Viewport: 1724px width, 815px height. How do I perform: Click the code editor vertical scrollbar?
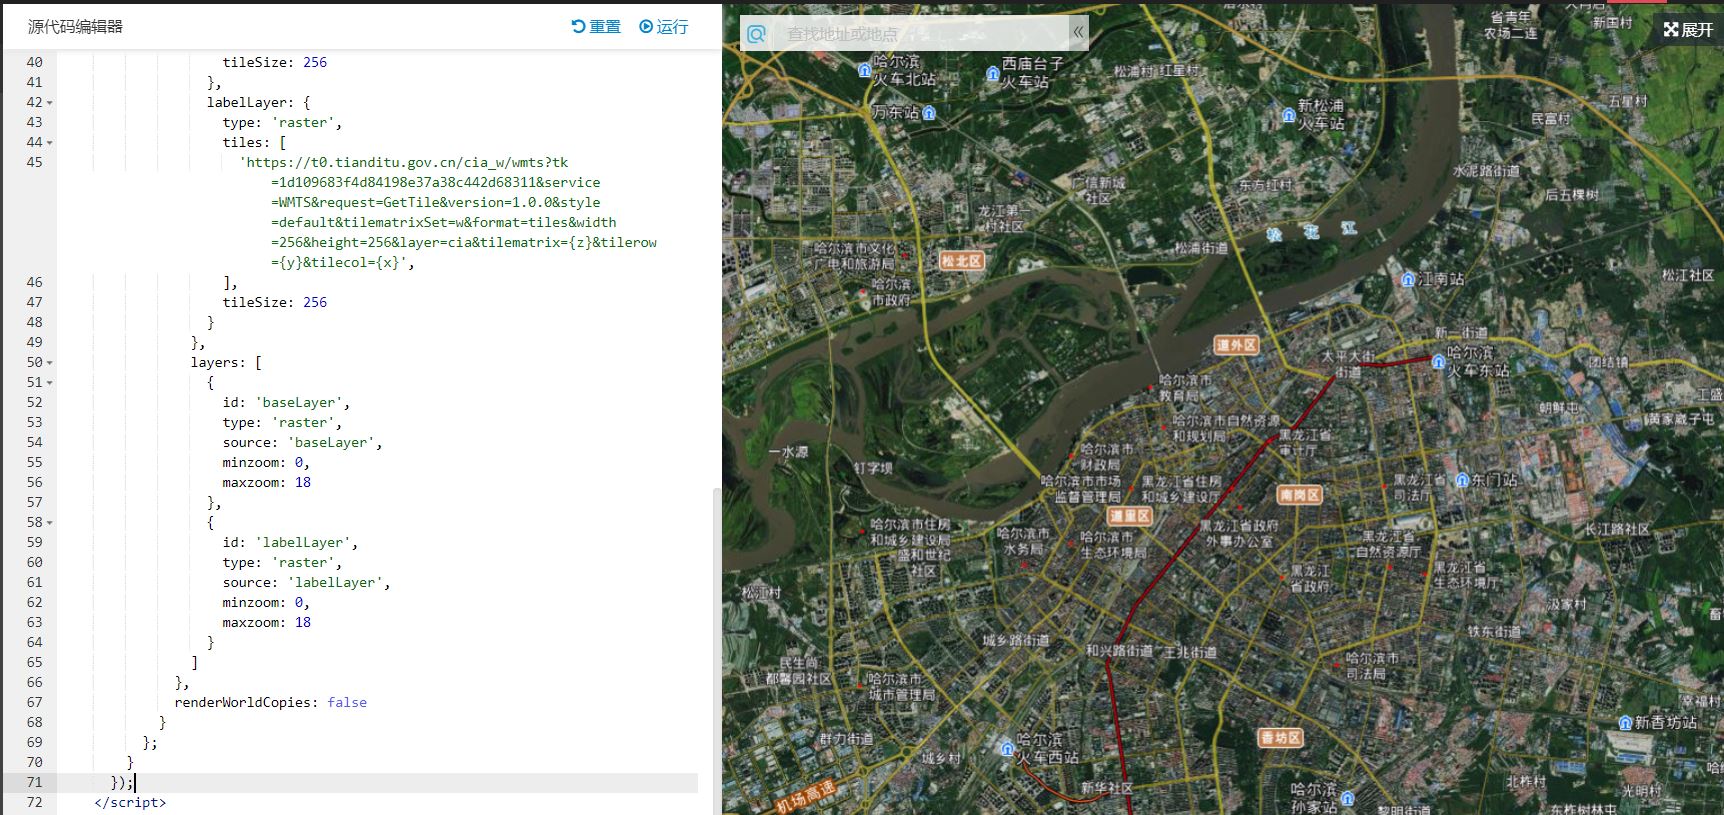[x=715, y=650]
